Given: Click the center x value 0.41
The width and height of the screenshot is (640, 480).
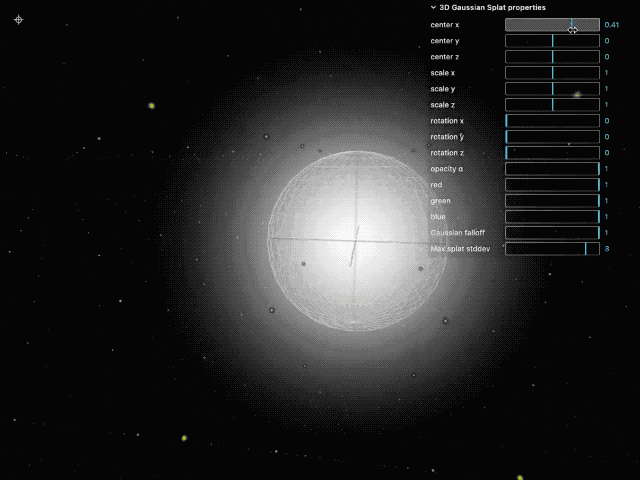Looking at the screenshot, I should click(x=611, y=25).
